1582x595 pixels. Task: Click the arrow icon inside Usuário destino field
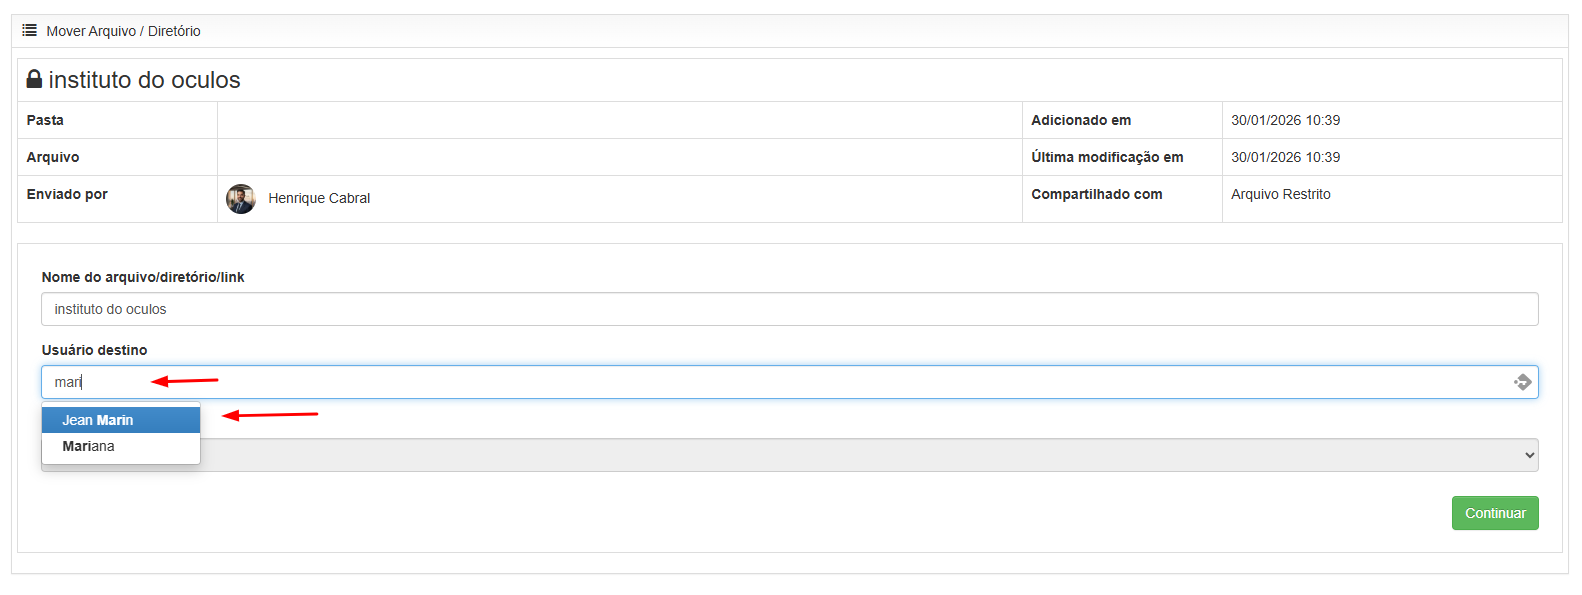coord(1522,382)
